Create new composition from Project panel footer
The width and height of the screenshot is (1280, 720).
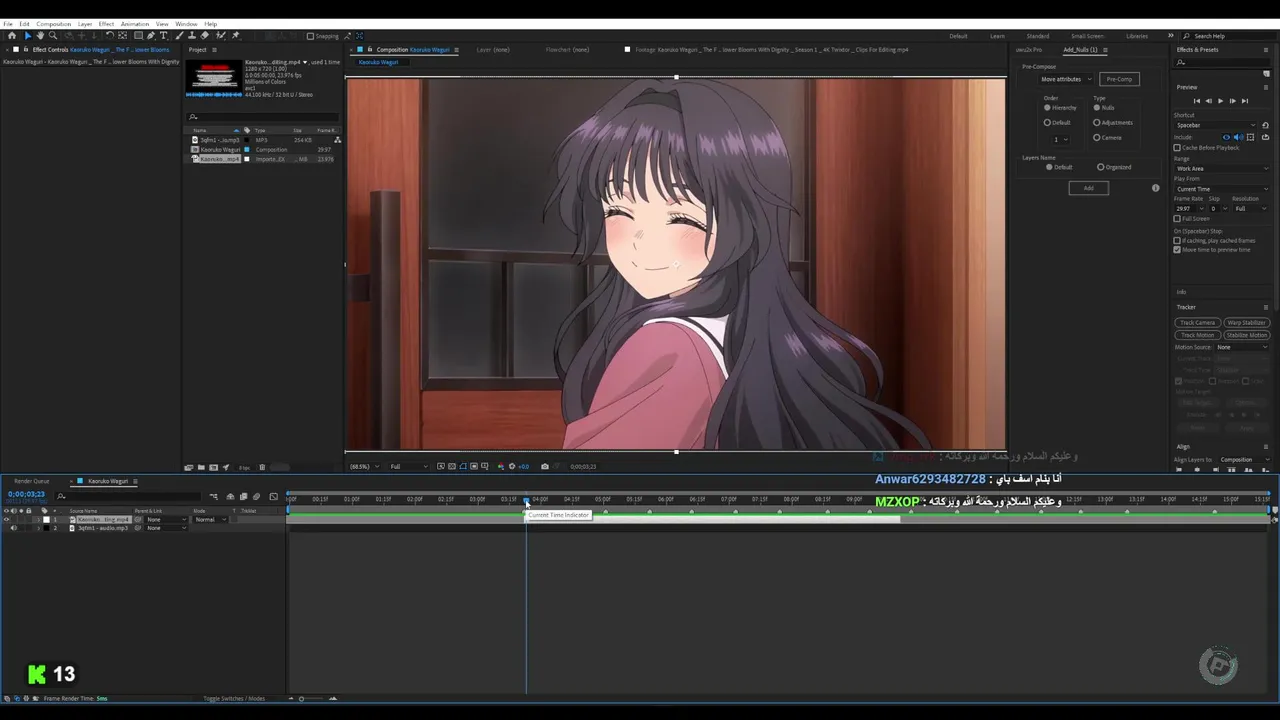point(213,467)
